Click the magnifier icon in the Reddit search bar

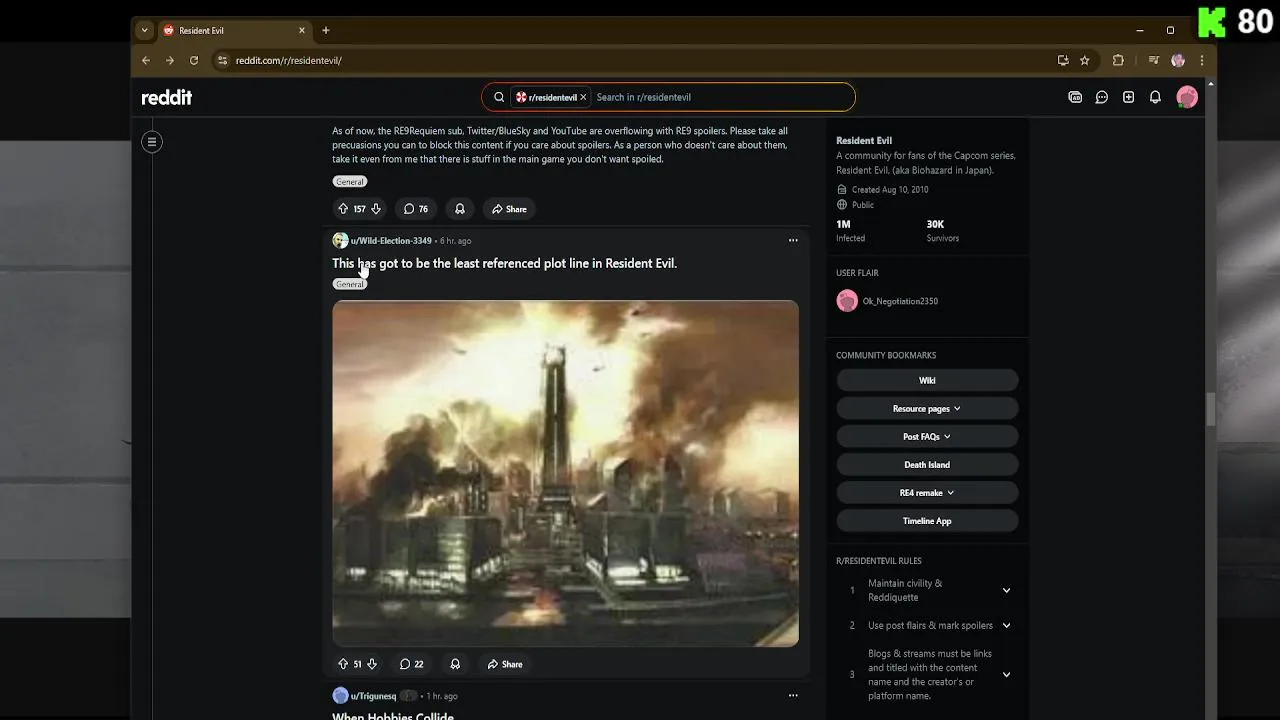[499, 97]
